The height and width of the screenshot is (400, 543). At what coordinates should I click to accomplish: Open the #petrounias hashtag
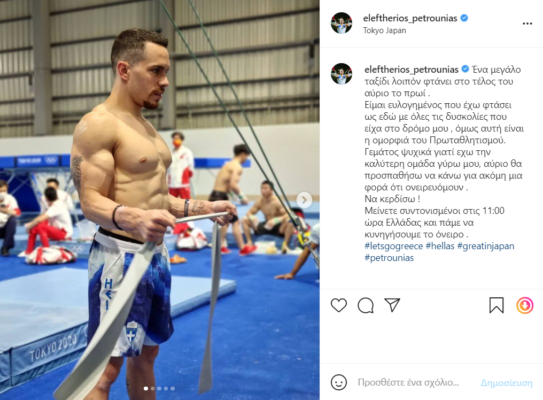point(389,258)
